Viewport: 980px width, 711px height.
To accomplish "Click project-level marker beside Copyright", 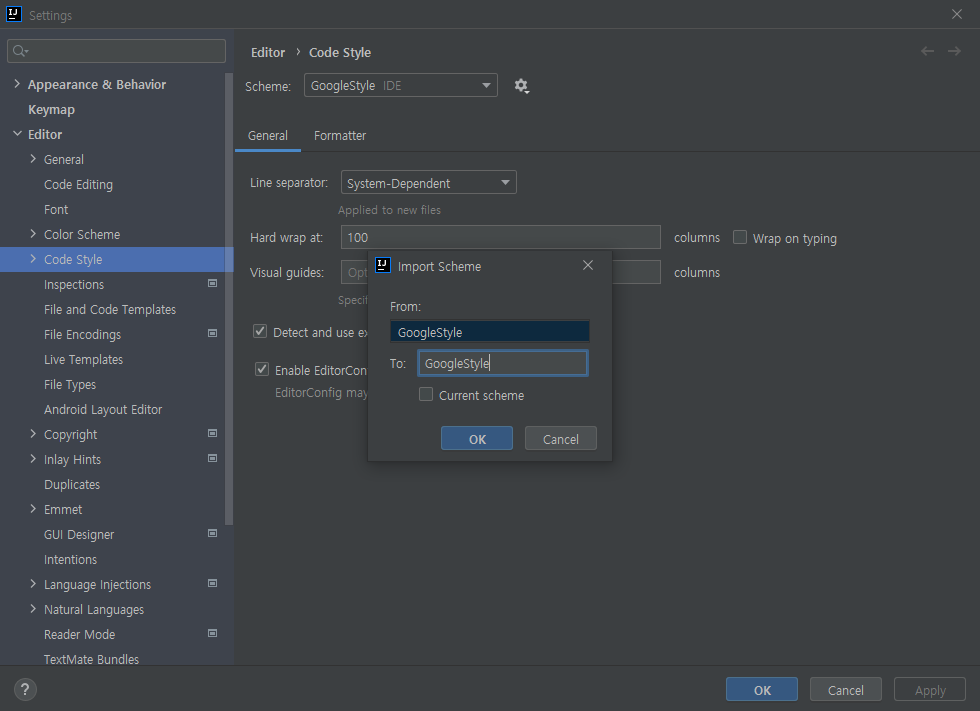I will point(212,434).
